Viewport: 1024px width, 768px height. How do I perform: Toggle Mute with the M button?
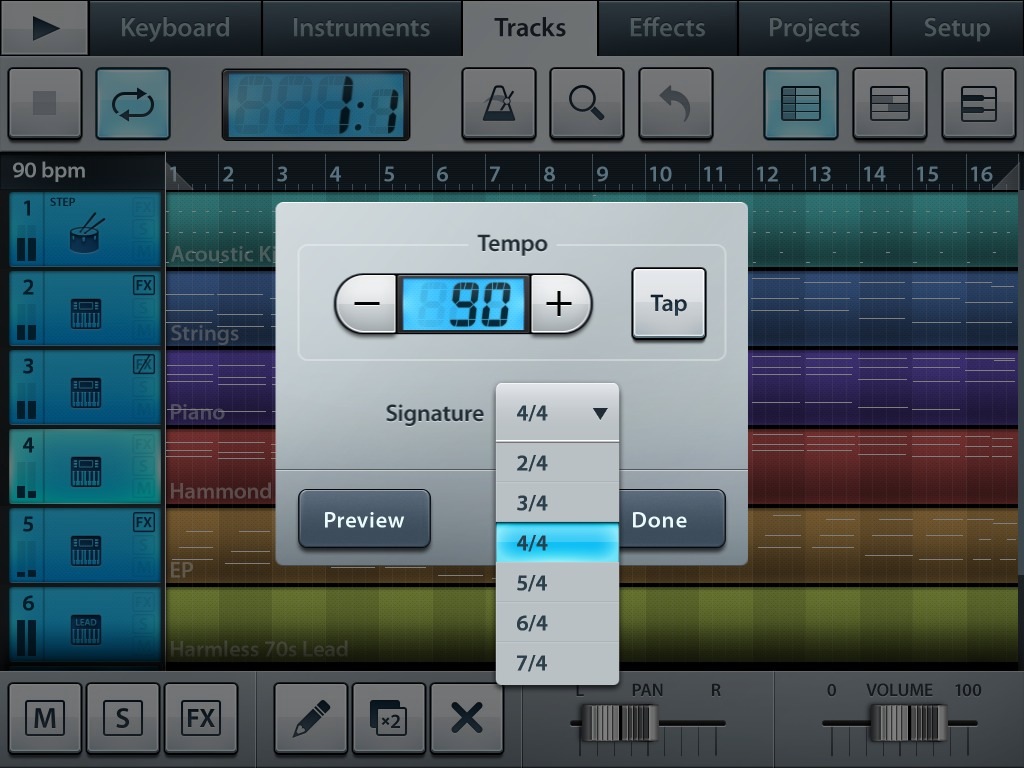[x=44, y=718]
